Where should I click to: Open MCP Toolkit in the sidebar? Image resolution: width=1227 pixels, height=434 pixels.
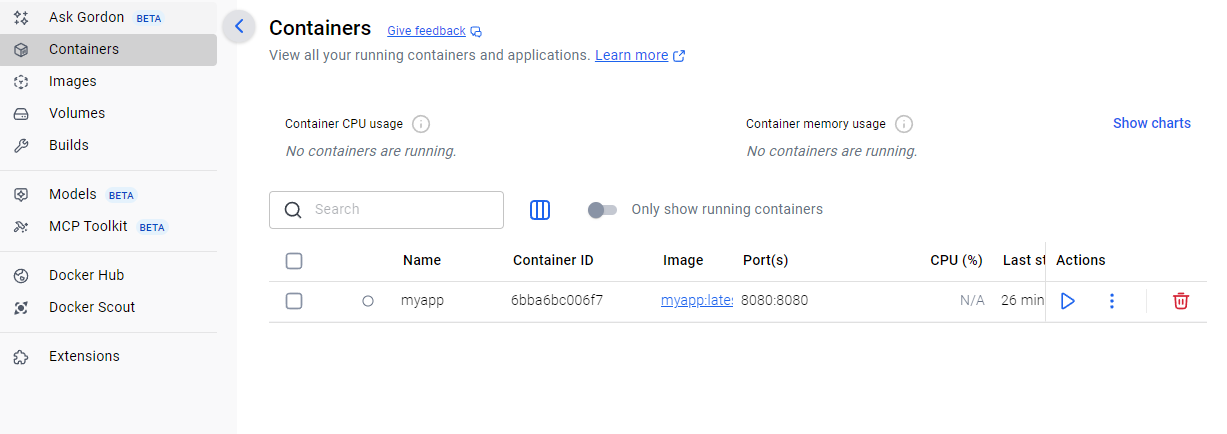(109, 226)
